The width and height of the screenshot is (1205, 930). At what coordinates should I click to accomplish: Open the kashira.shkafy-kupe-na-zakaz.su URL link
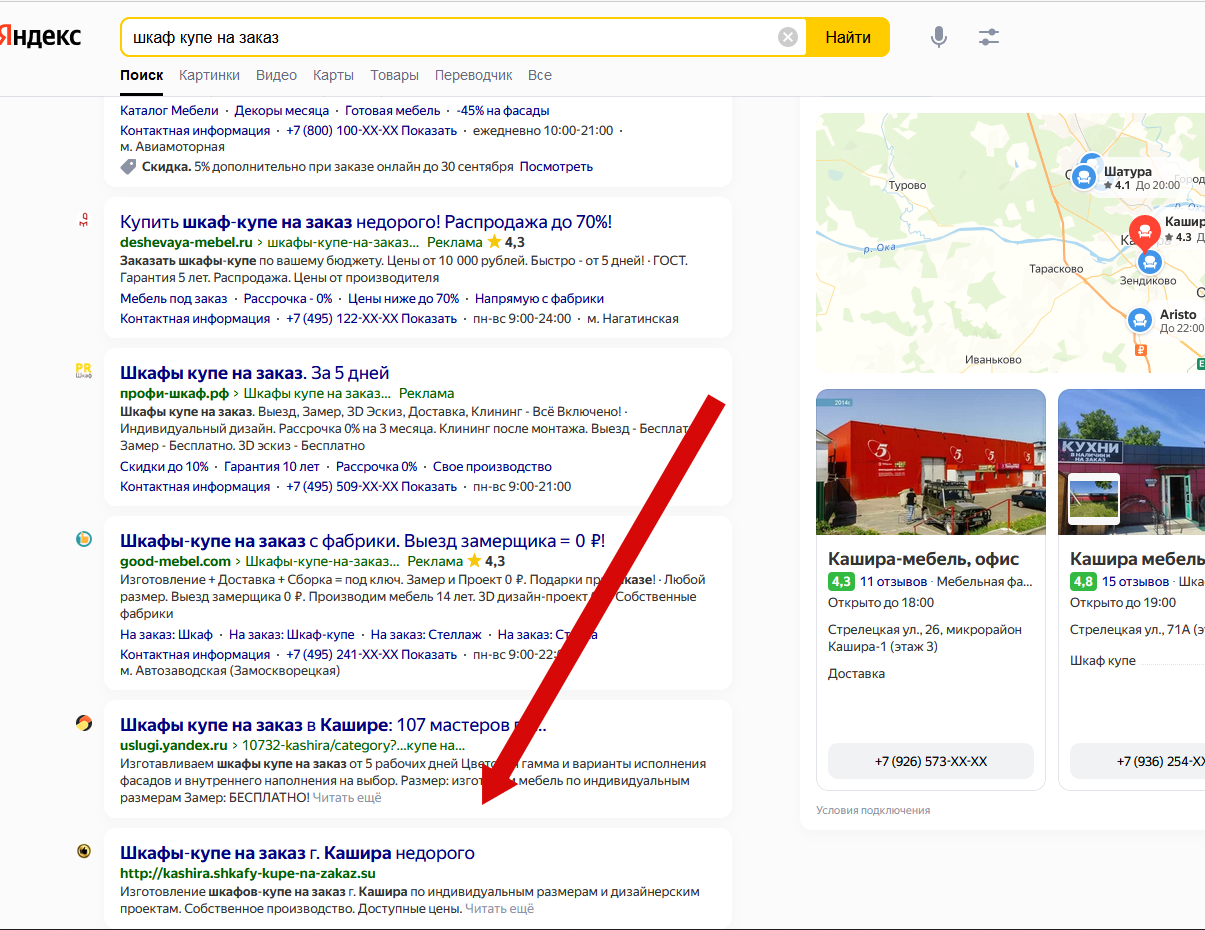tap(248, 874)
